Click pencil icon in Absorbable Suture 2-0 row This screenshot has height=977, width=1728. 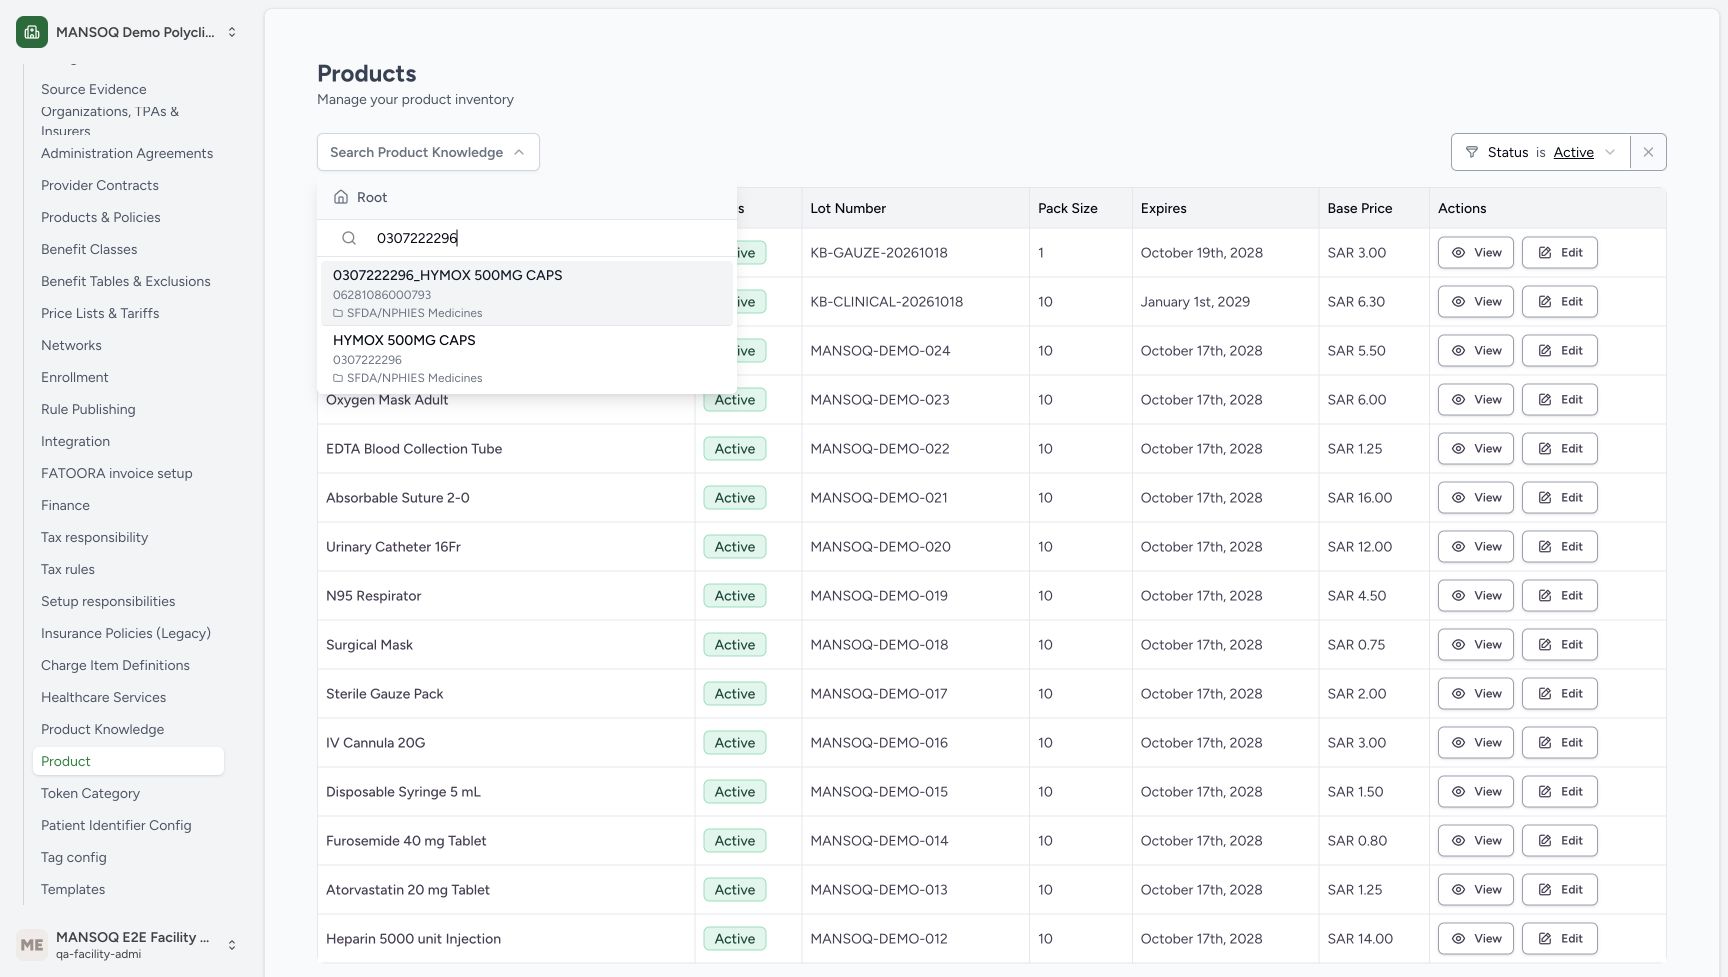point(1544,498)
